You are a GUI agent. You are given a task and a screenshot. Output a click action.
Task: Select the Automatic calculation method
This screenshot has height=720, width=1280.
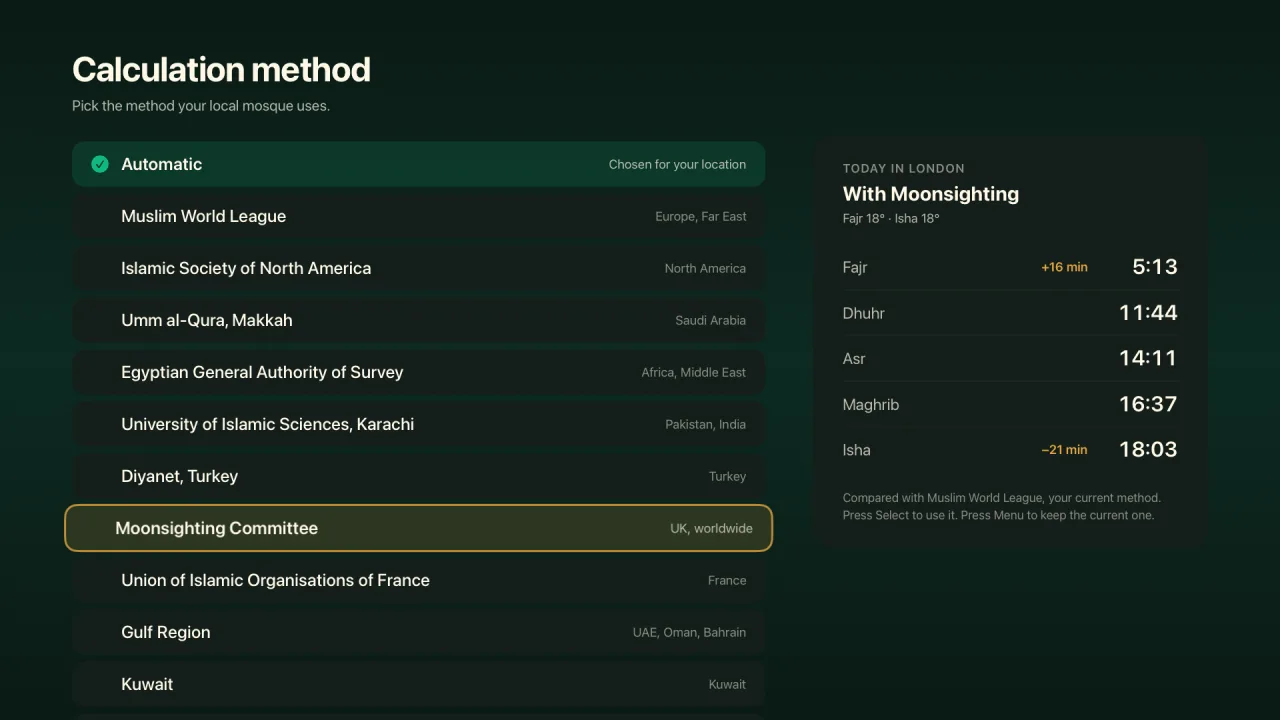pos(418,164)
